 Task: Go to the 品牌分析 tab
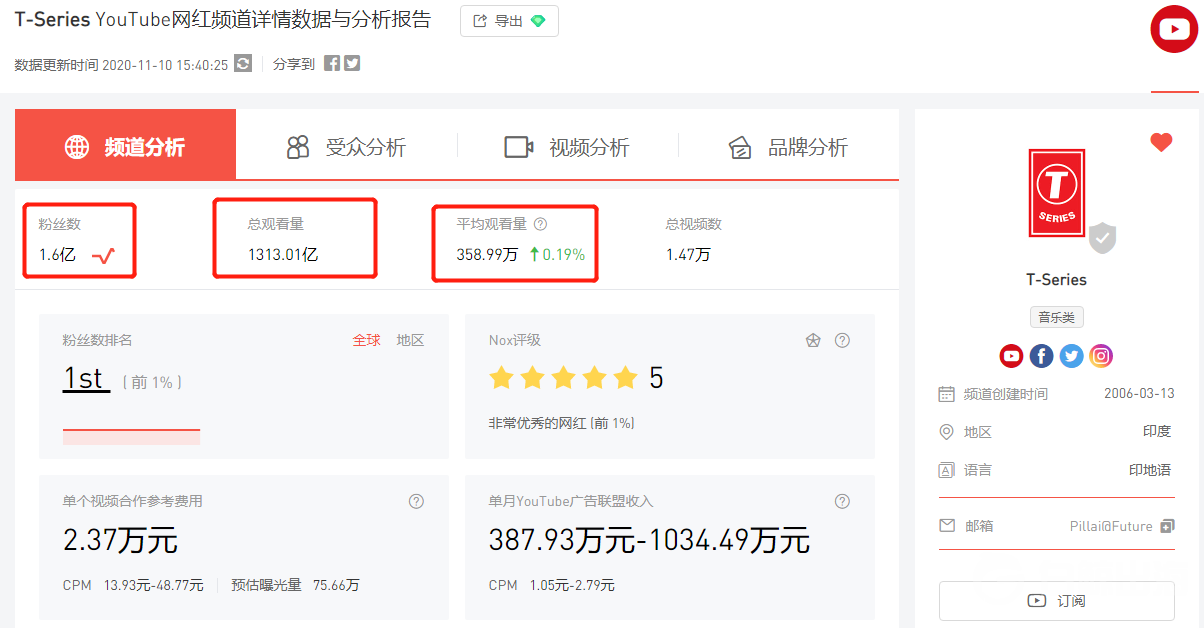(788, 147)
